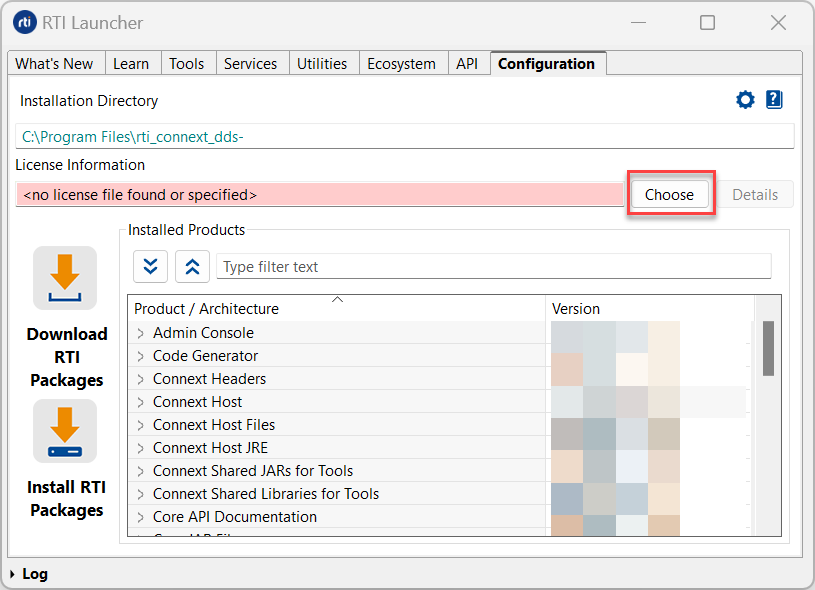Open the Services tab
The width and height of the screenshot is (815, 590).
click(x=251, y=63)
